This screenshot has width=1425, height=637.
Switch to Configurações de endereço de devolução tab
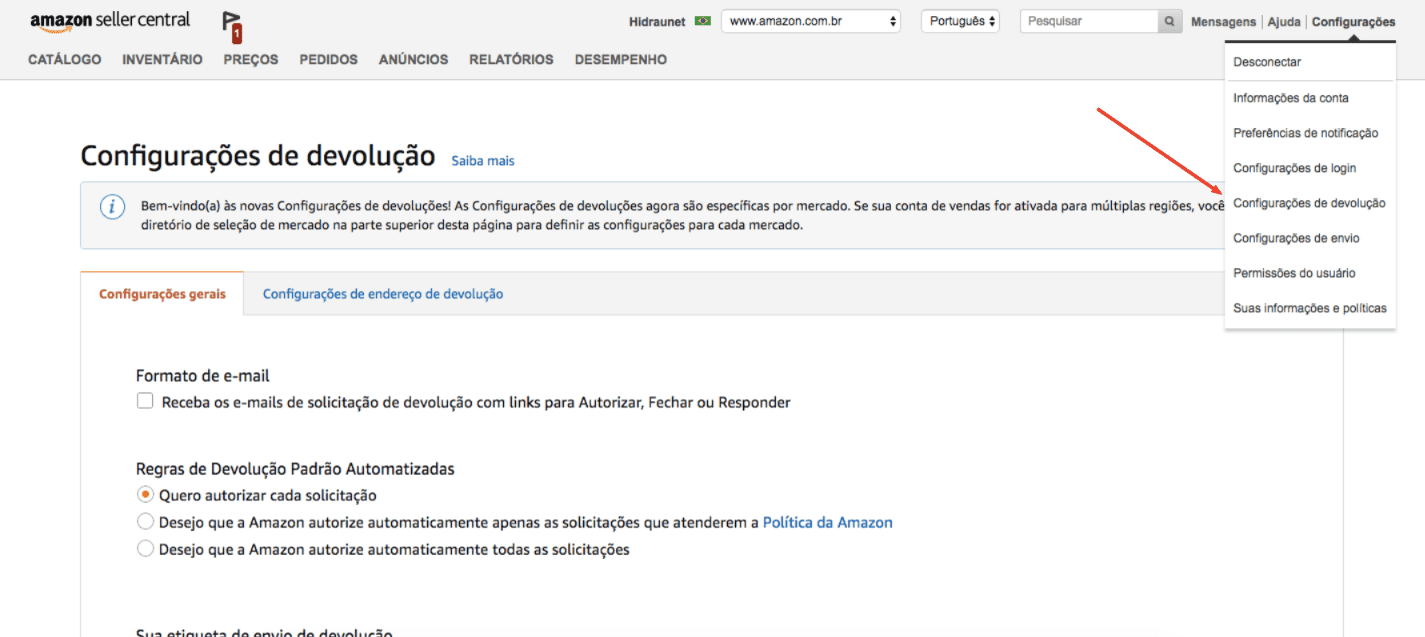(x=383, y=294)
